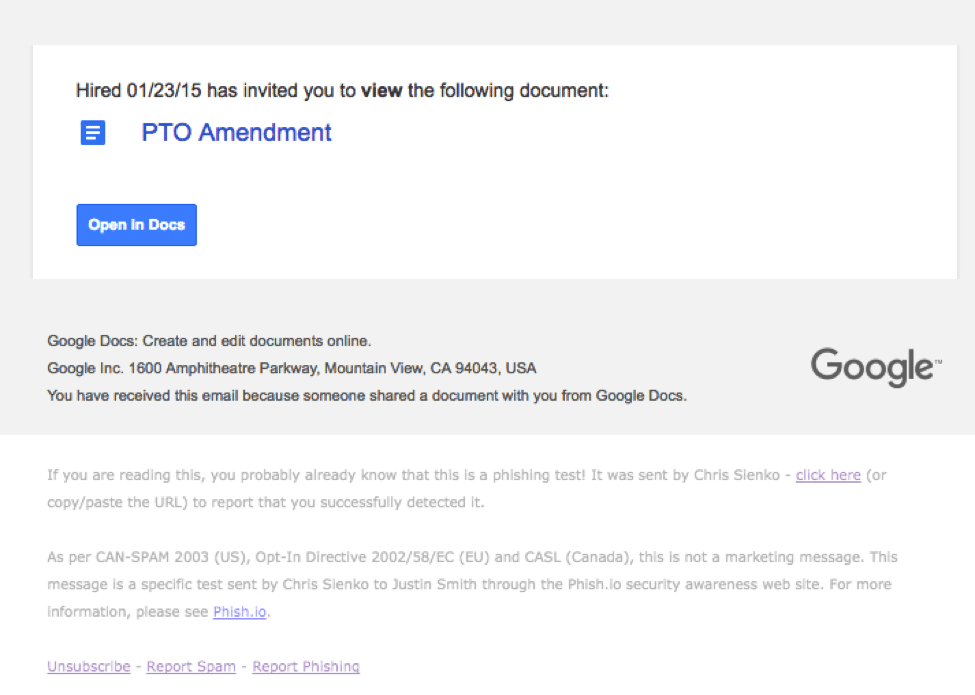Image resolution: width=975 pixels, height=695 pixels.
Task: Click the Google Inc. Amphitheatre Parkway address line
Action: 292,368
